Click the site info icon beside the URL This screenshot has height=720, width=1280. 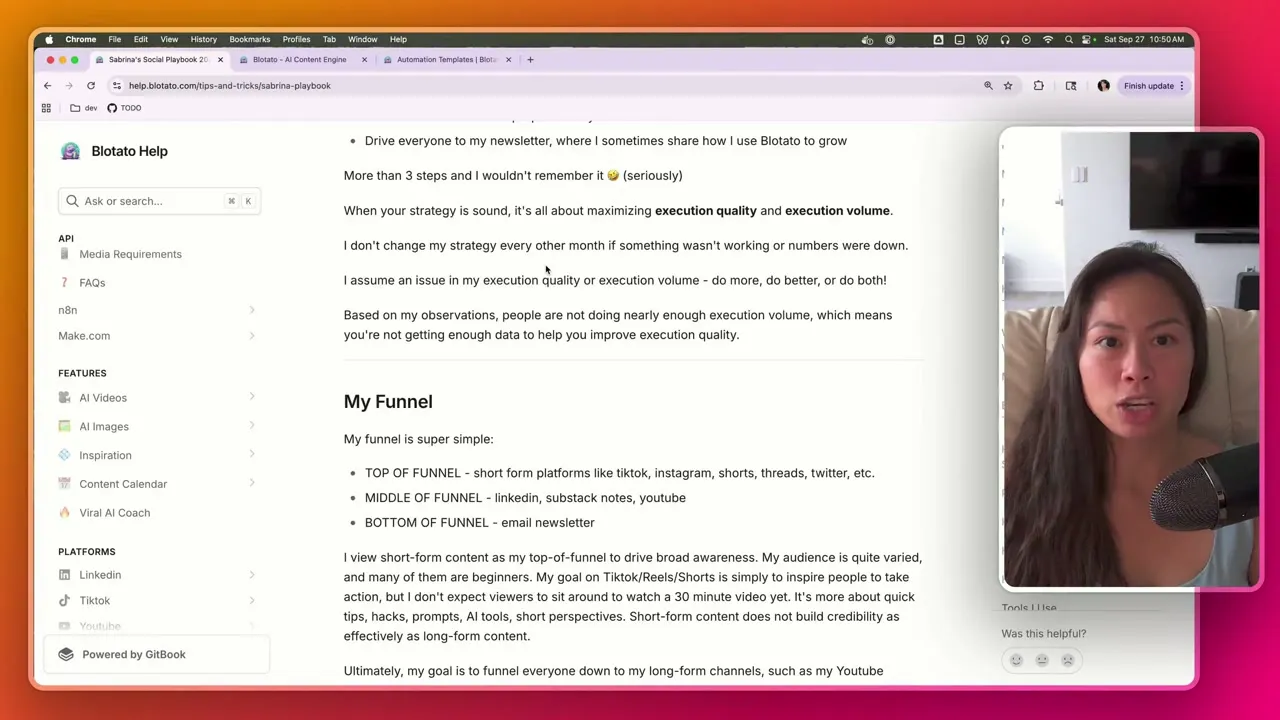pos(117,86)
